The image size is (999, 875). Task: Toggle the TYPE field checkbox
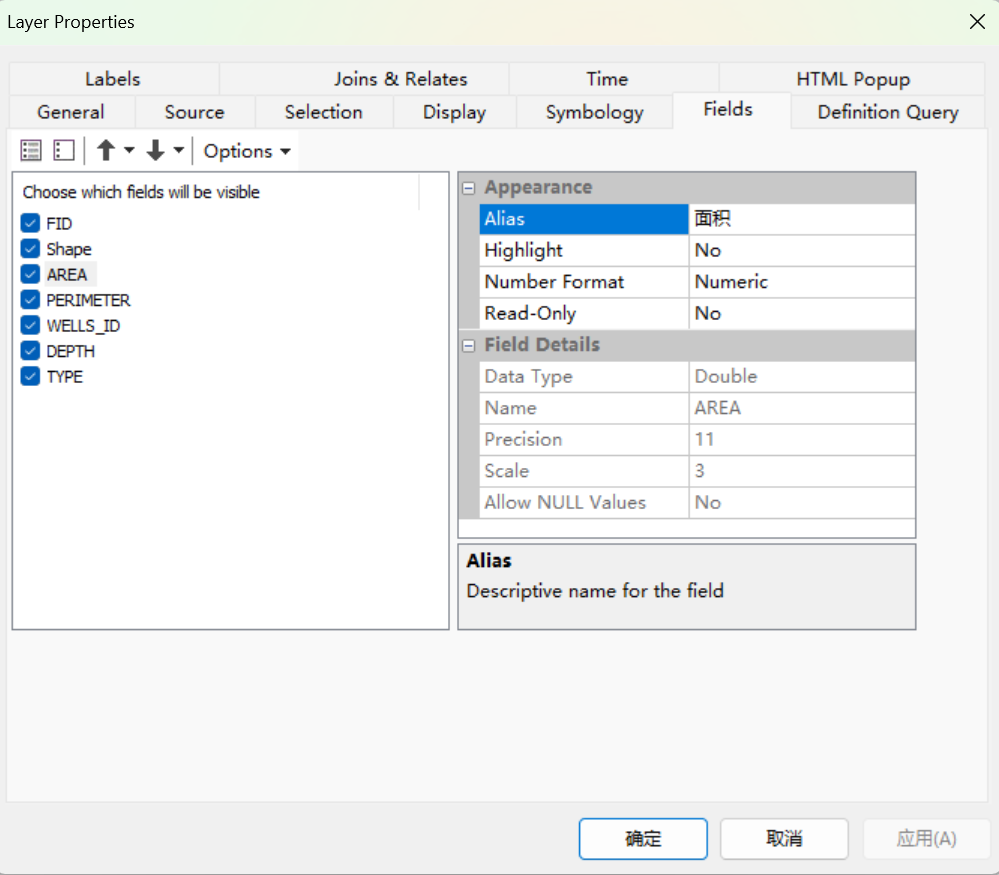point(30,376)
